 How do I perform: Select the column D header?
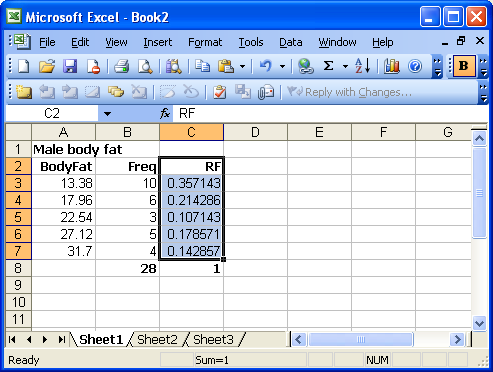pyautogui.click(x=255, y=132)
